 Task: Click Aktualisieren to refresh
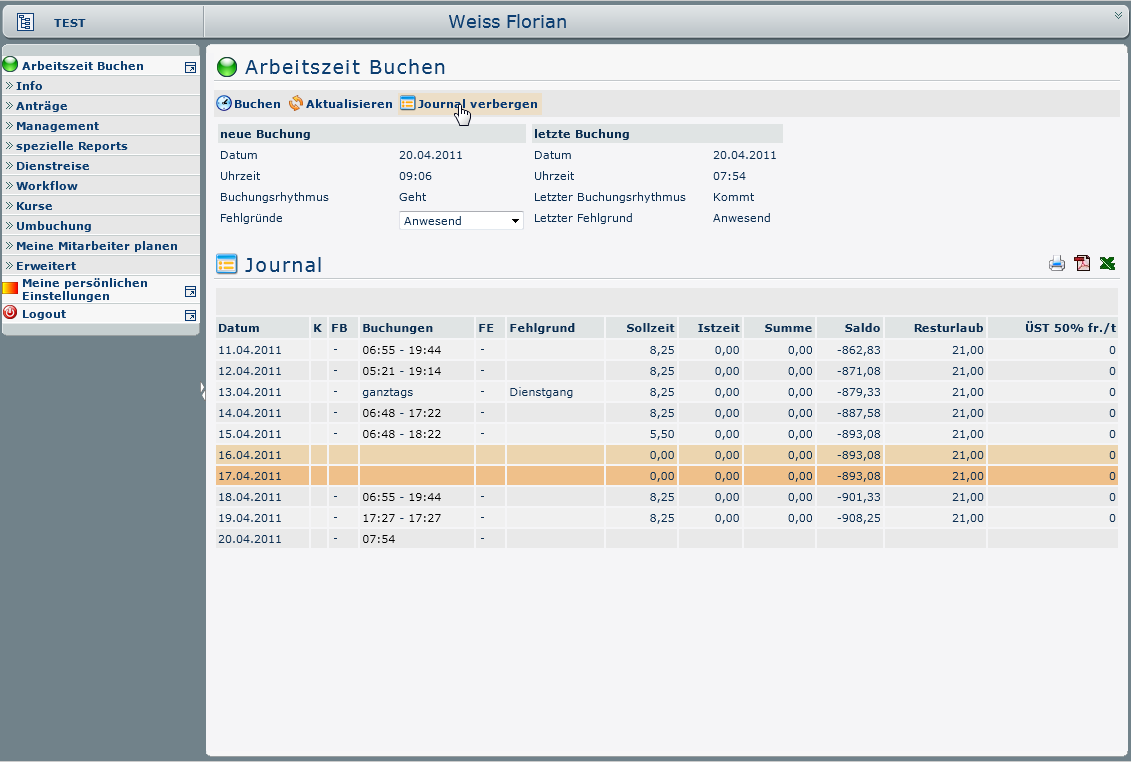click(340, 104)
